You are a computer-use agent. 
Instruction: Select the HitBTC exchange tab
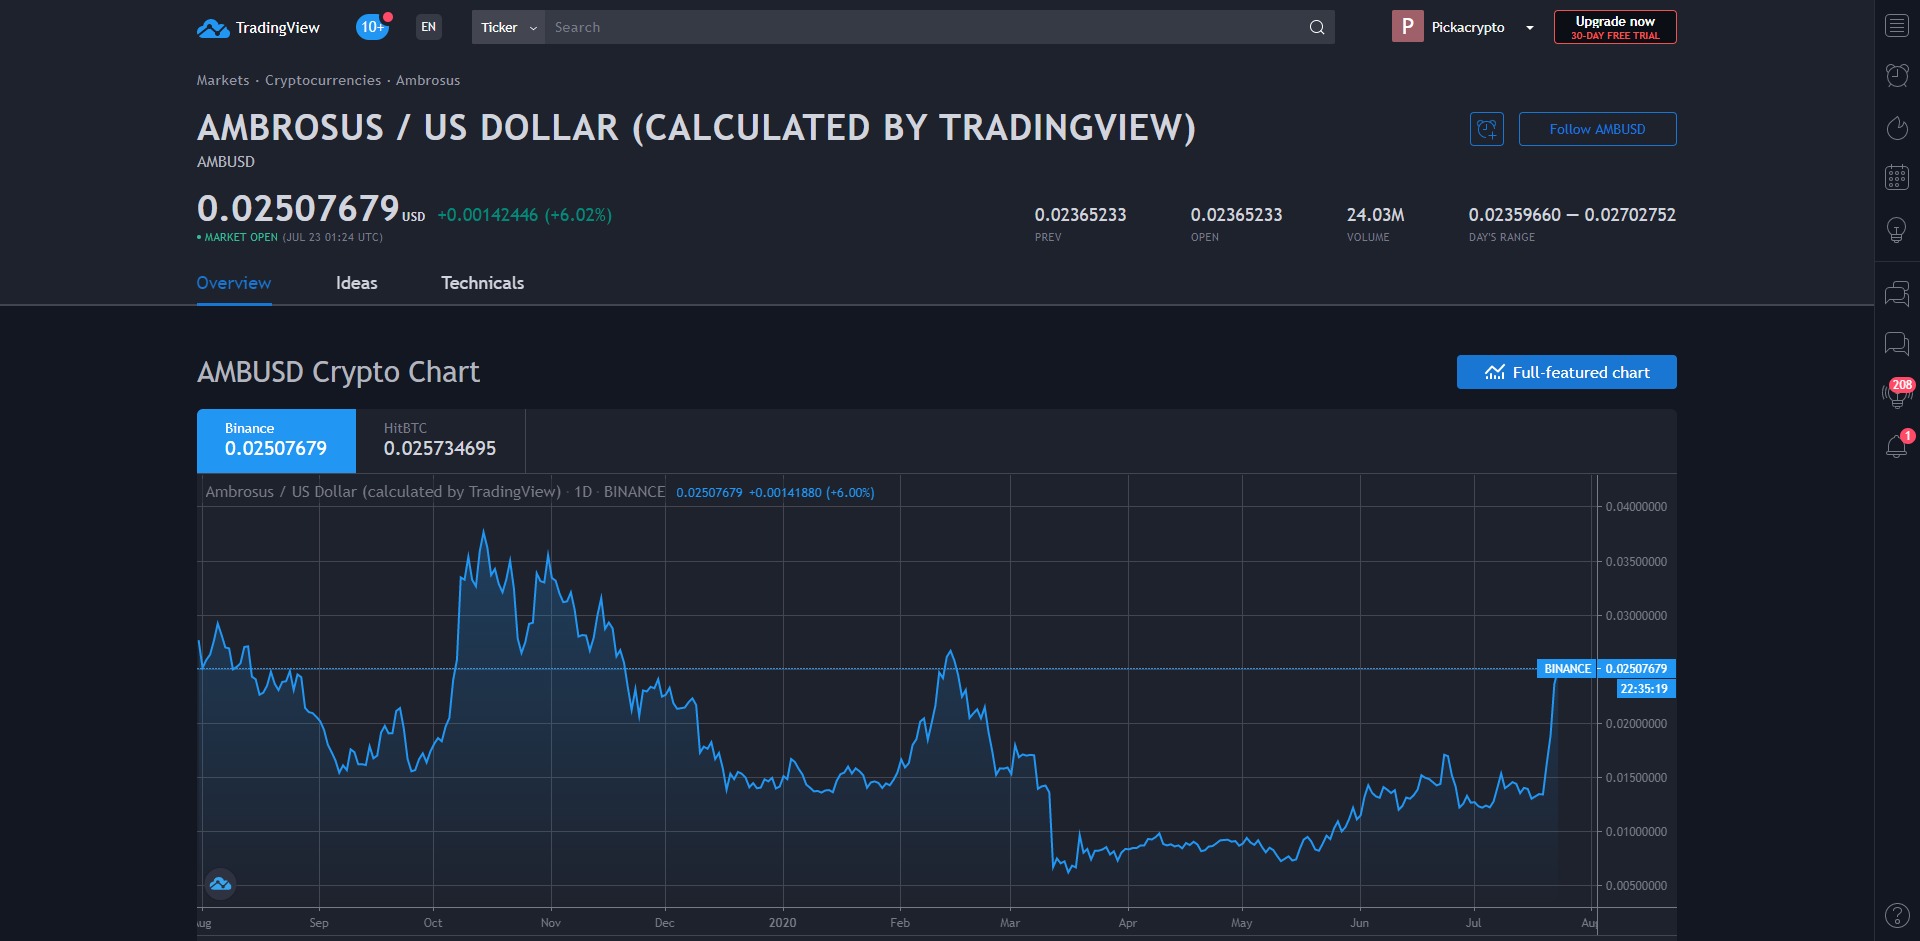[440, 440]
